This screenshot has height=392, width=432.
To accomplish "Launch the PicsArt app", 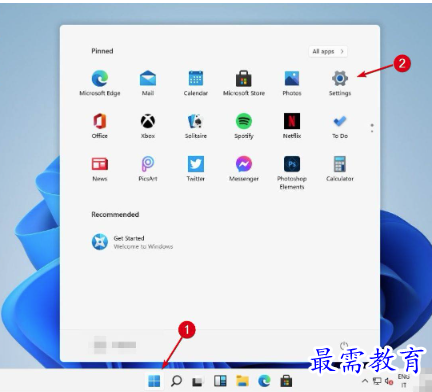I will click(148, 168).
